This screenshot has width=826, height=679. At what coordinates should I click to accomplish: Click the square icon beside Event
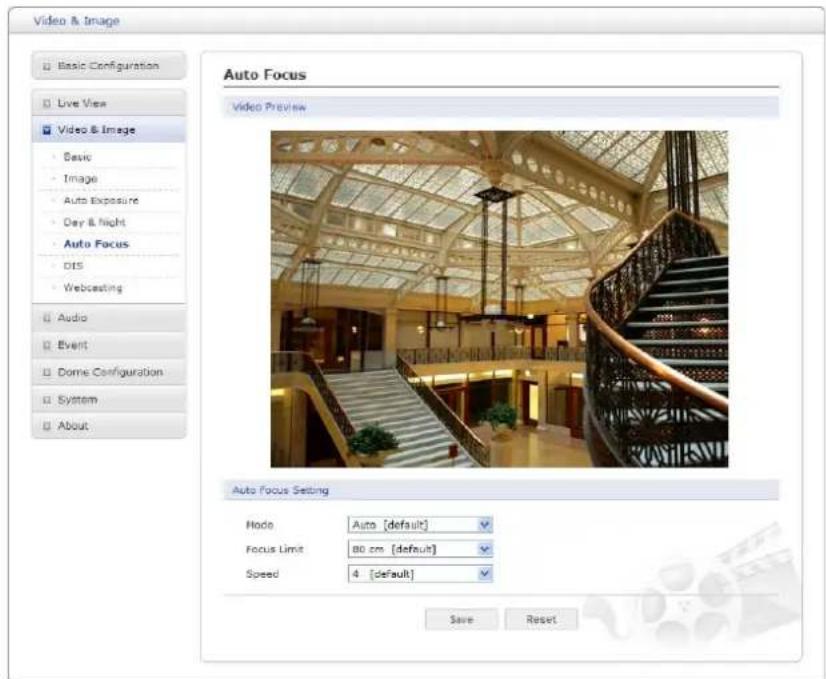click(x=46, y=346)
